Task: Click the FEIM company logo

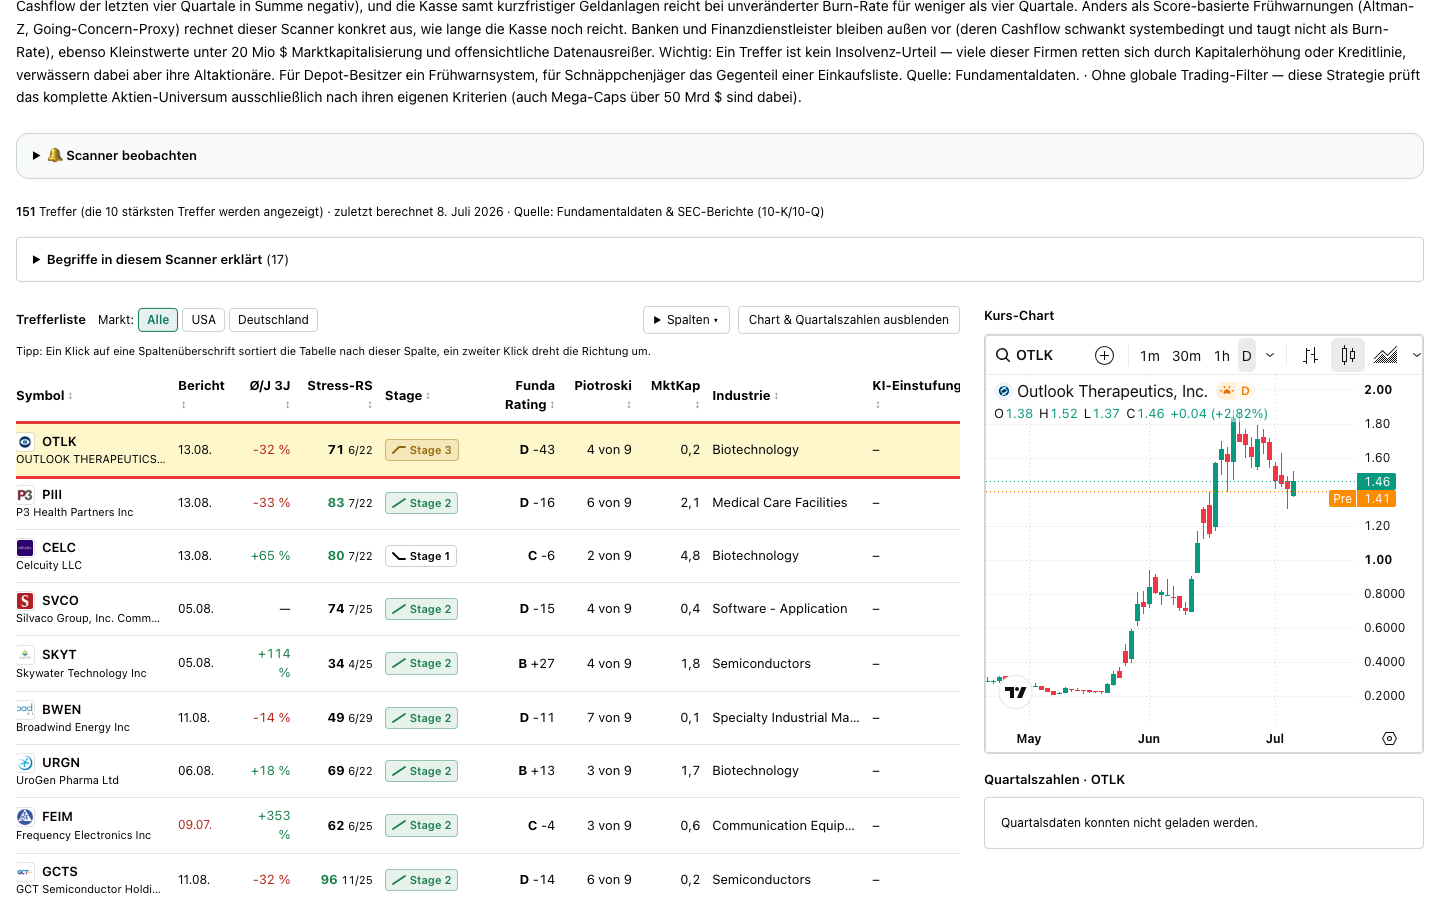Action: 25,816
